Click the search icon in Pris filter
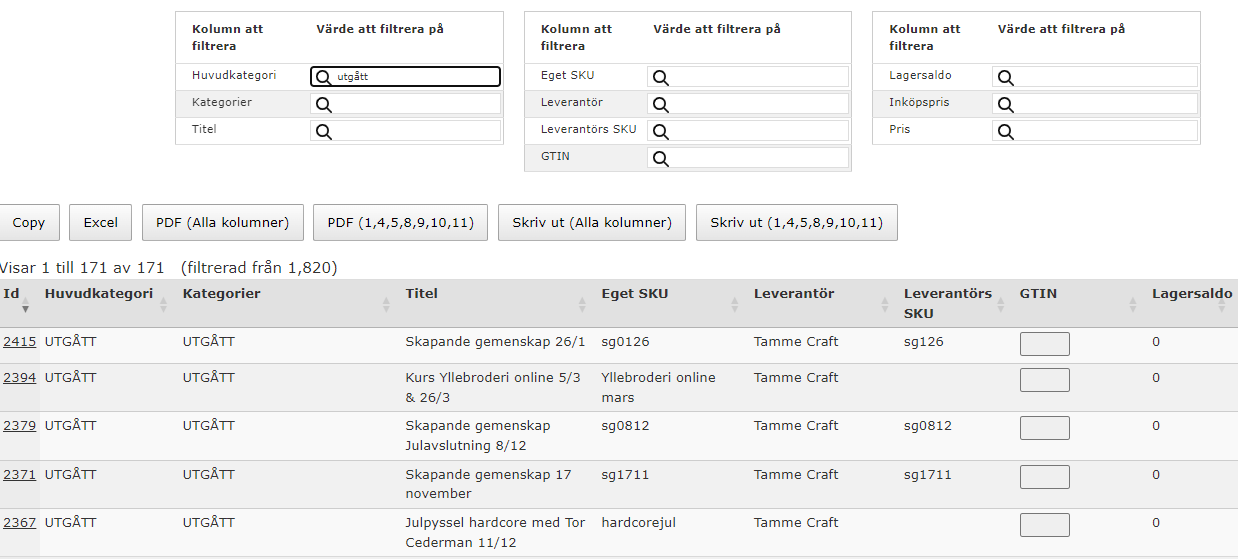 (x=1005, y=131)
